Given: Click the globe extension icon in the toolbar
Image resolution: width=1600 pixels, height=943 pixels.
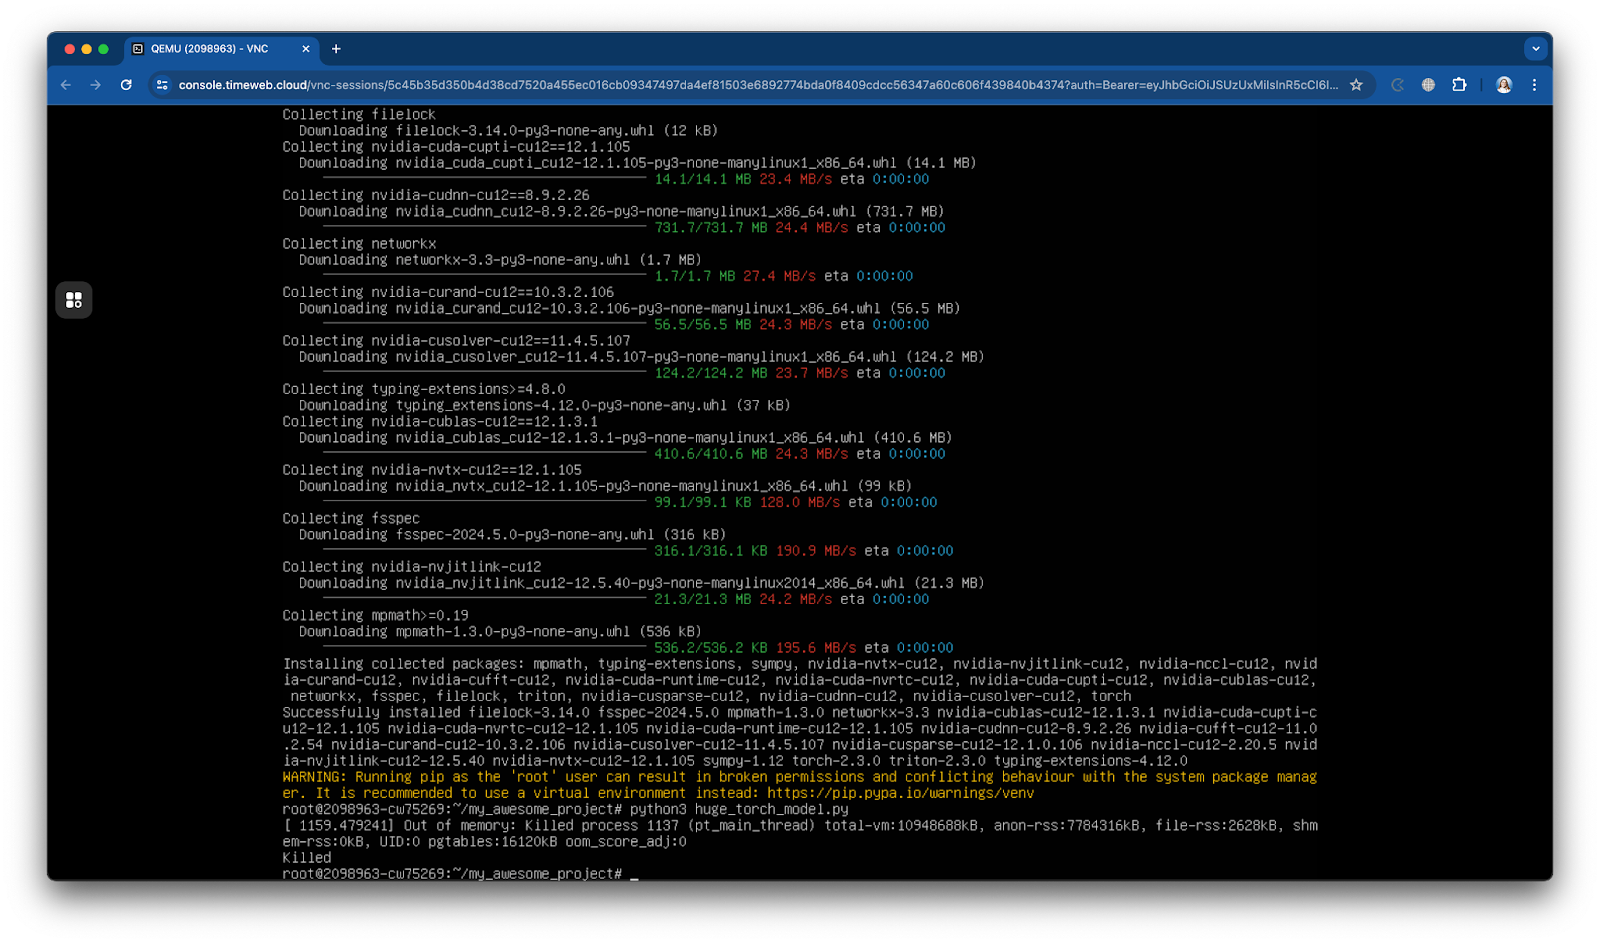Looking at the screenshot, I should point(1428,85).
